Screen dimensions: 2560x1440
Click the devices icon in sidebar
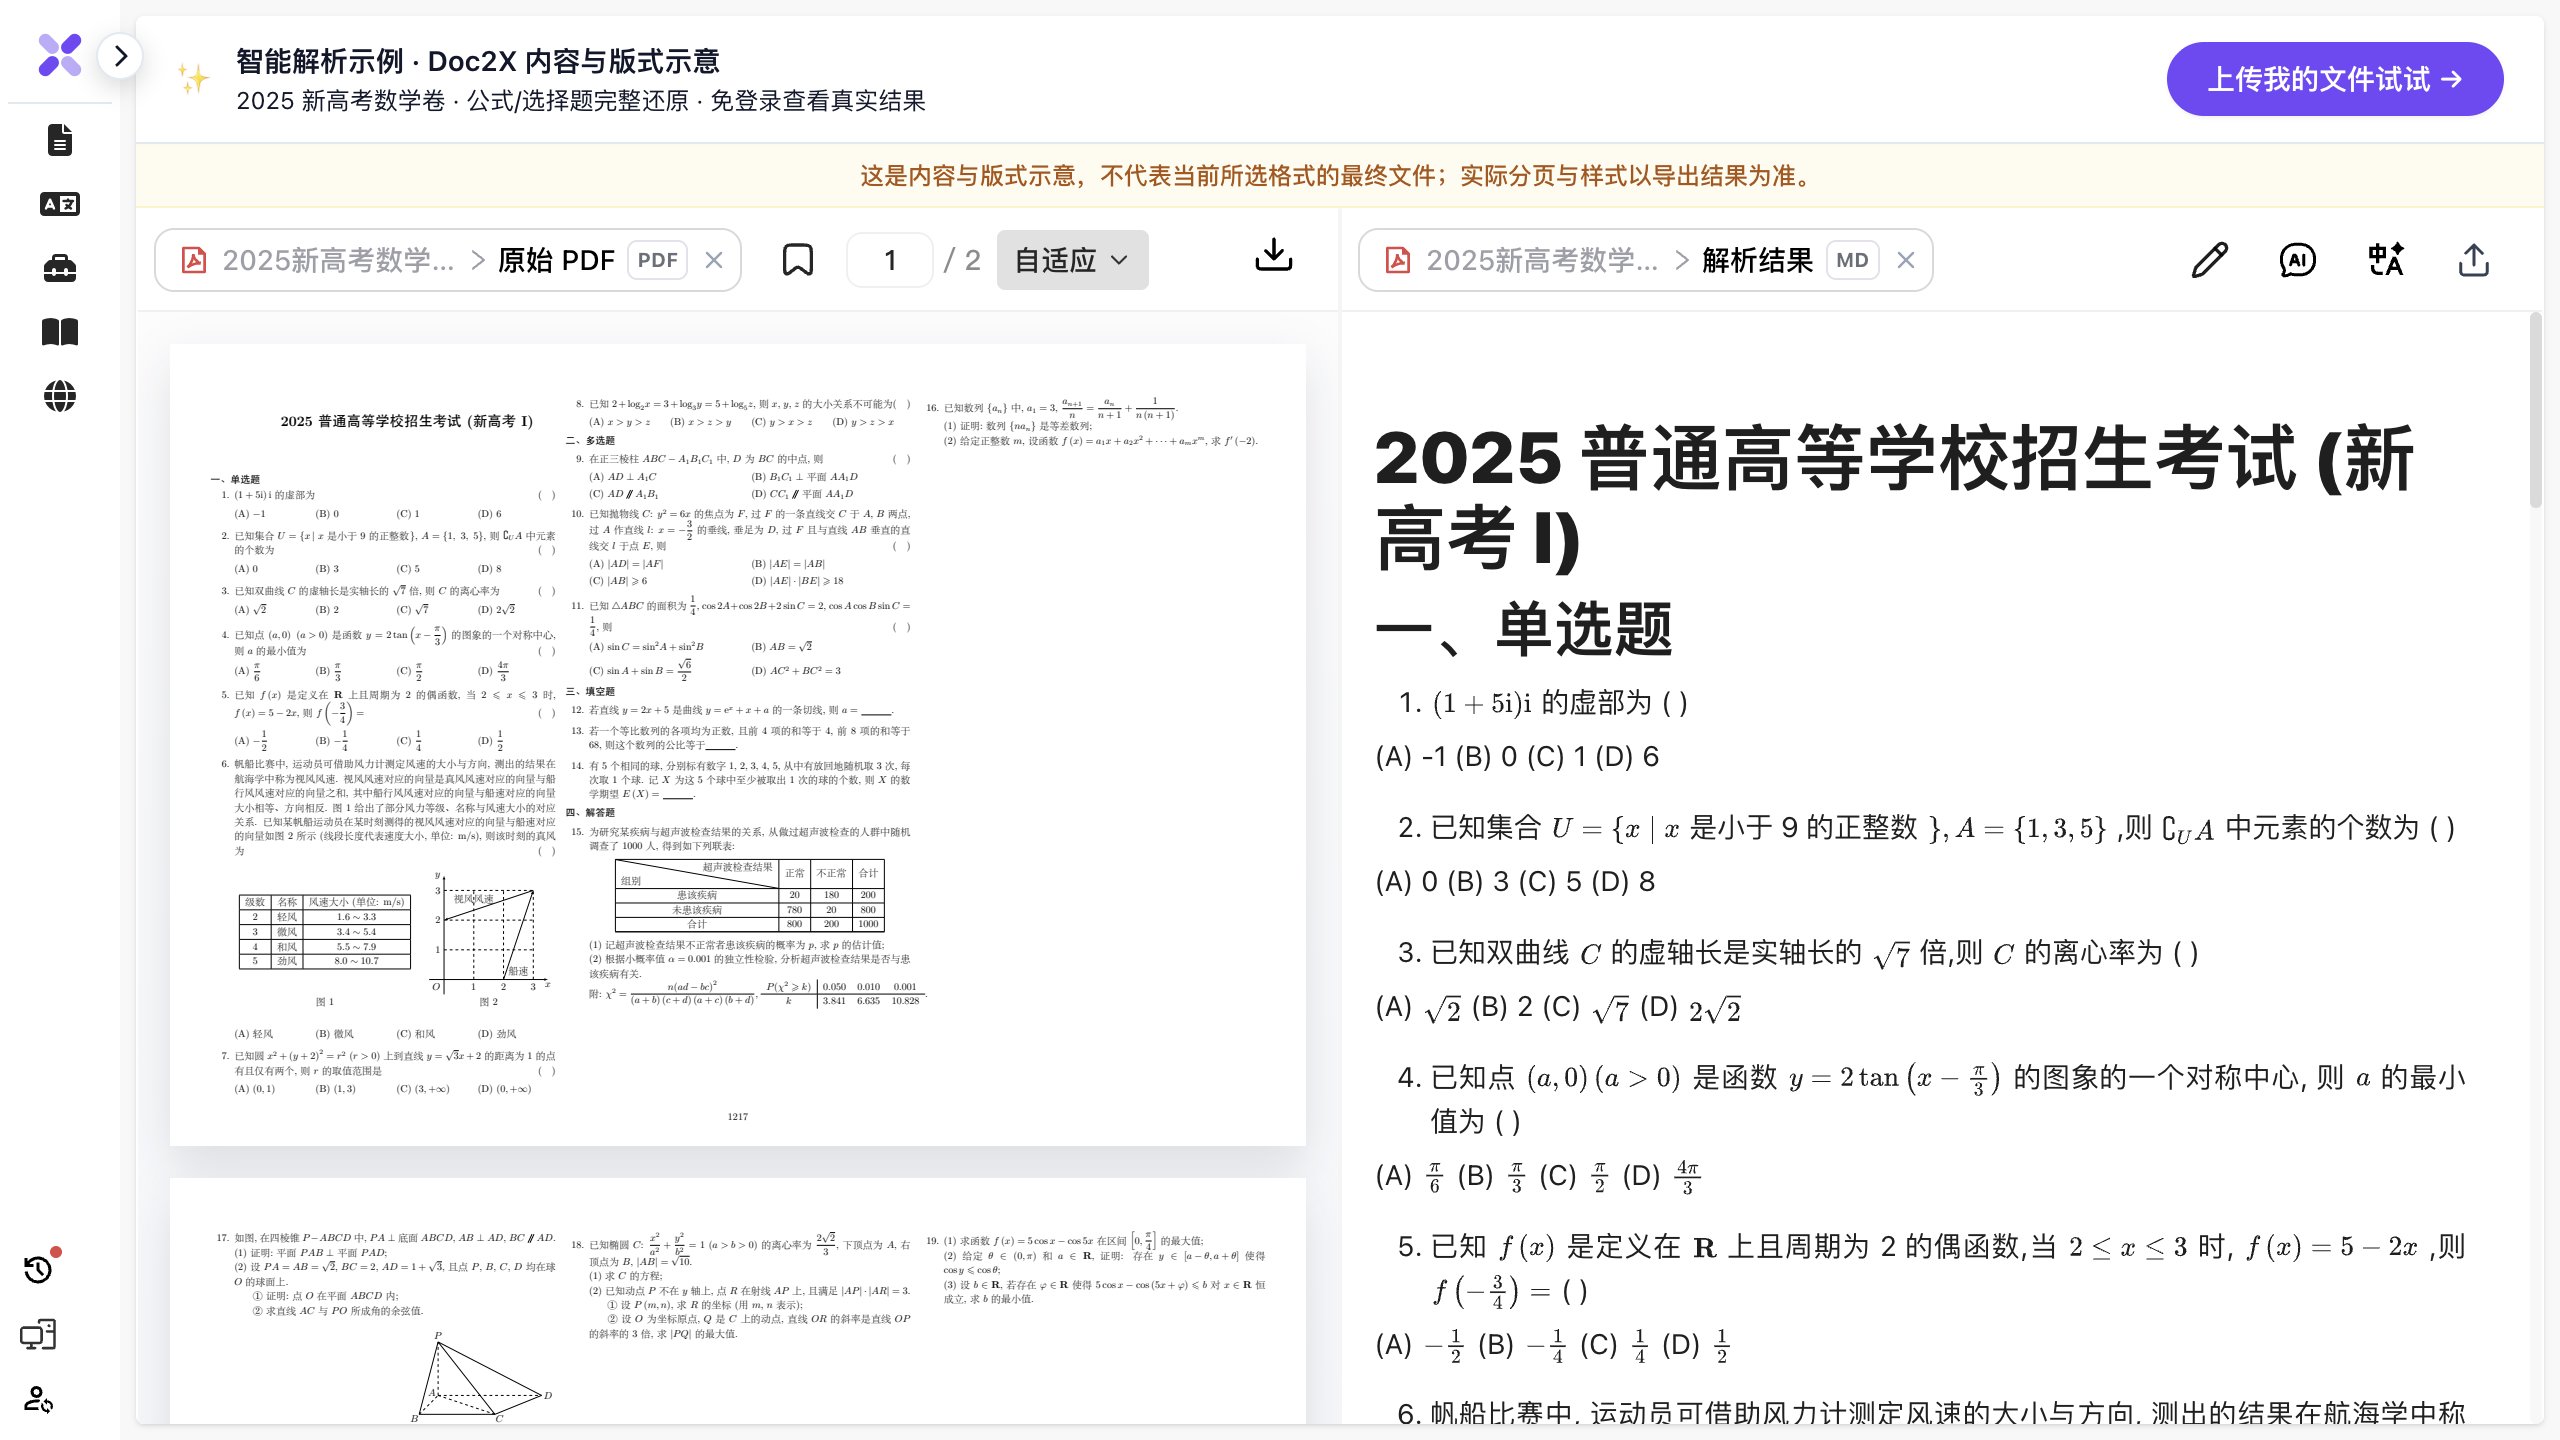(38, 1335)
